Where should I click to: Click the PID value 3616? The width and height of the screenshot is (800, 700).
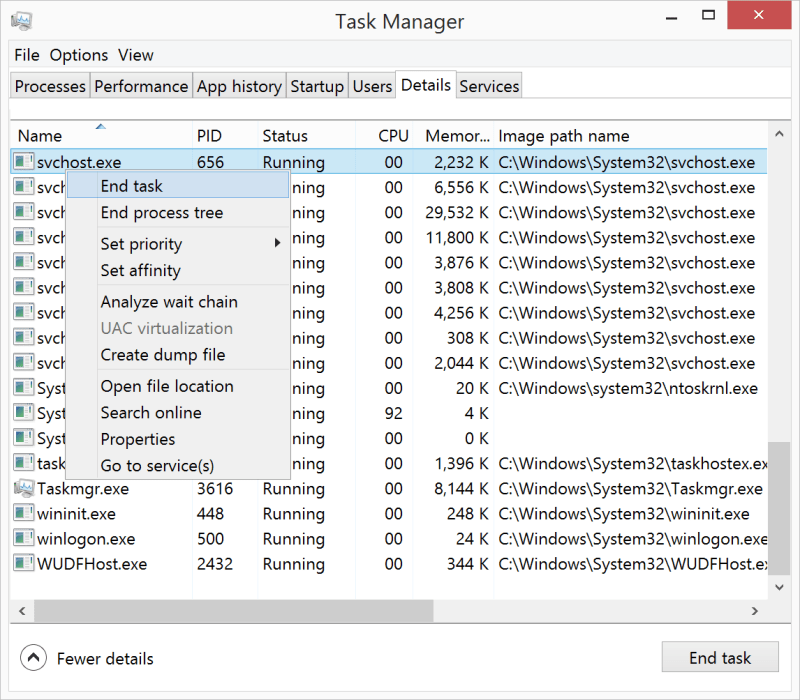click(x=215, y=489)
